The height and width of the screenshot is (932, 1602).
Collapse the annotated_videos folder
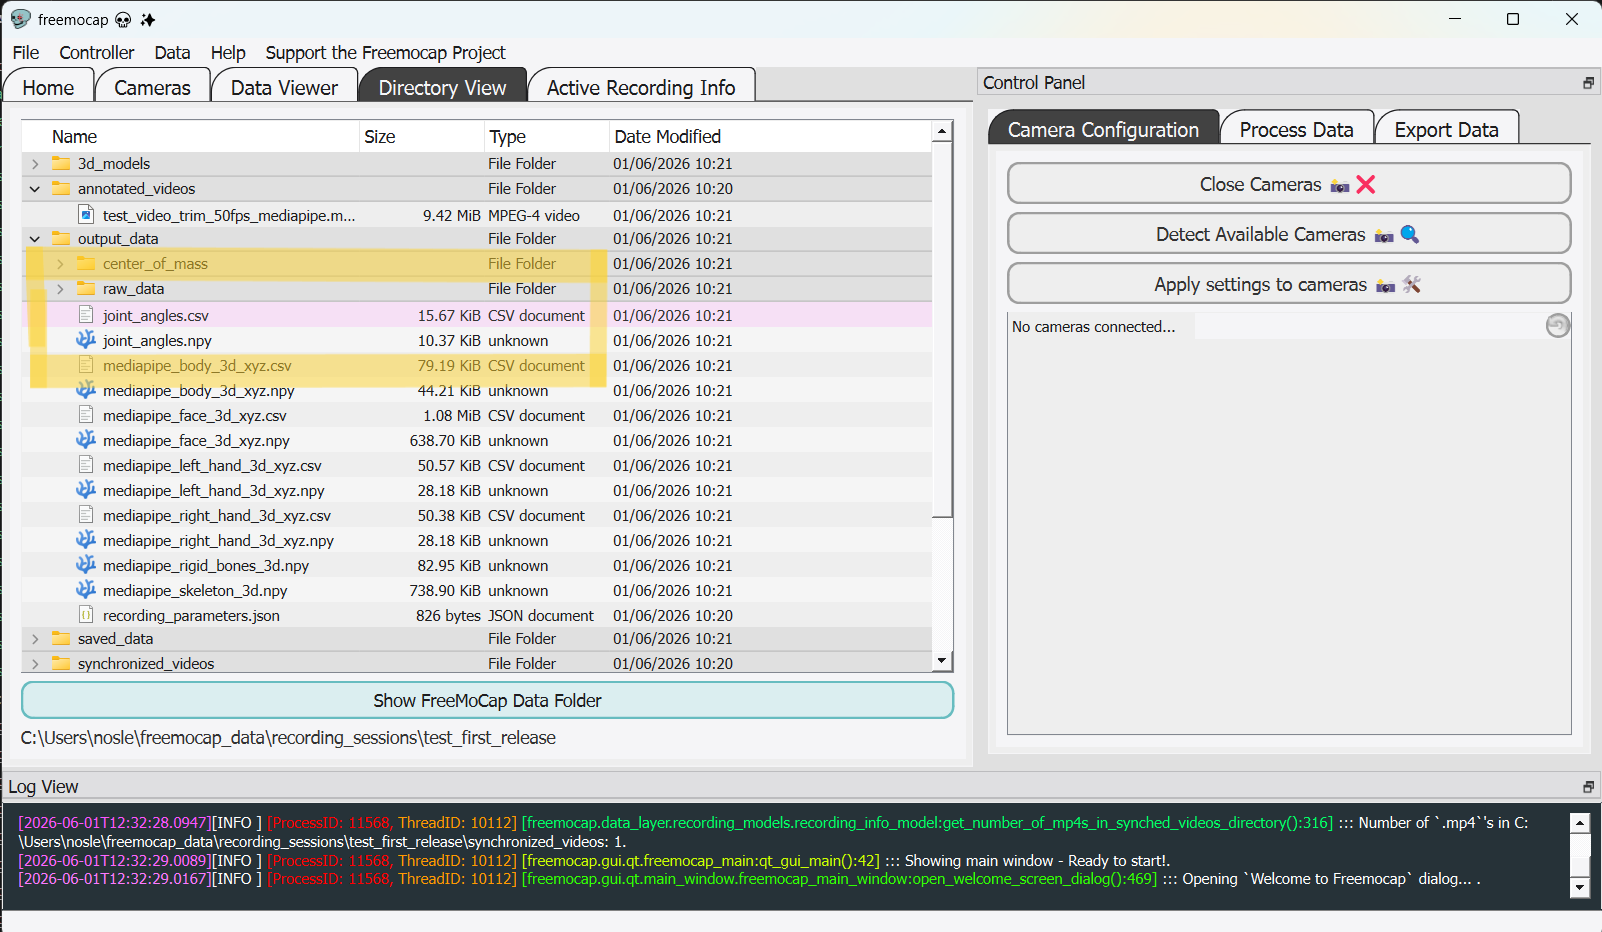[35, 188]
